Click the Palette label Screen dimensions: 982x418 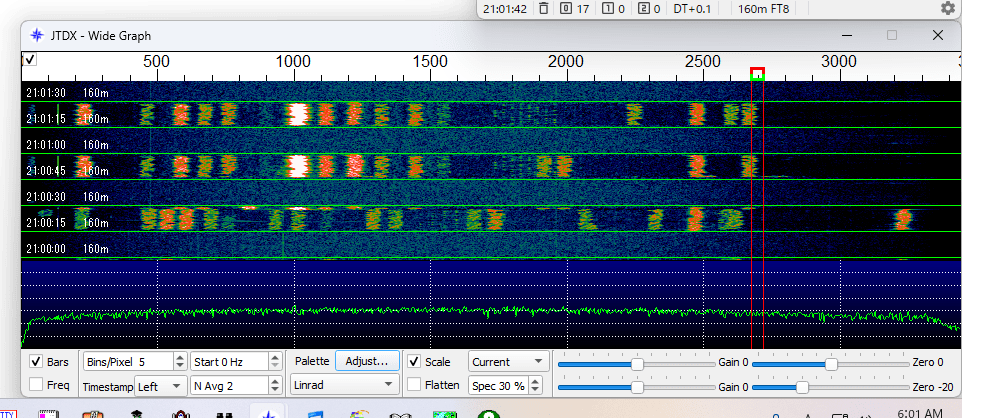coord(312,361)
